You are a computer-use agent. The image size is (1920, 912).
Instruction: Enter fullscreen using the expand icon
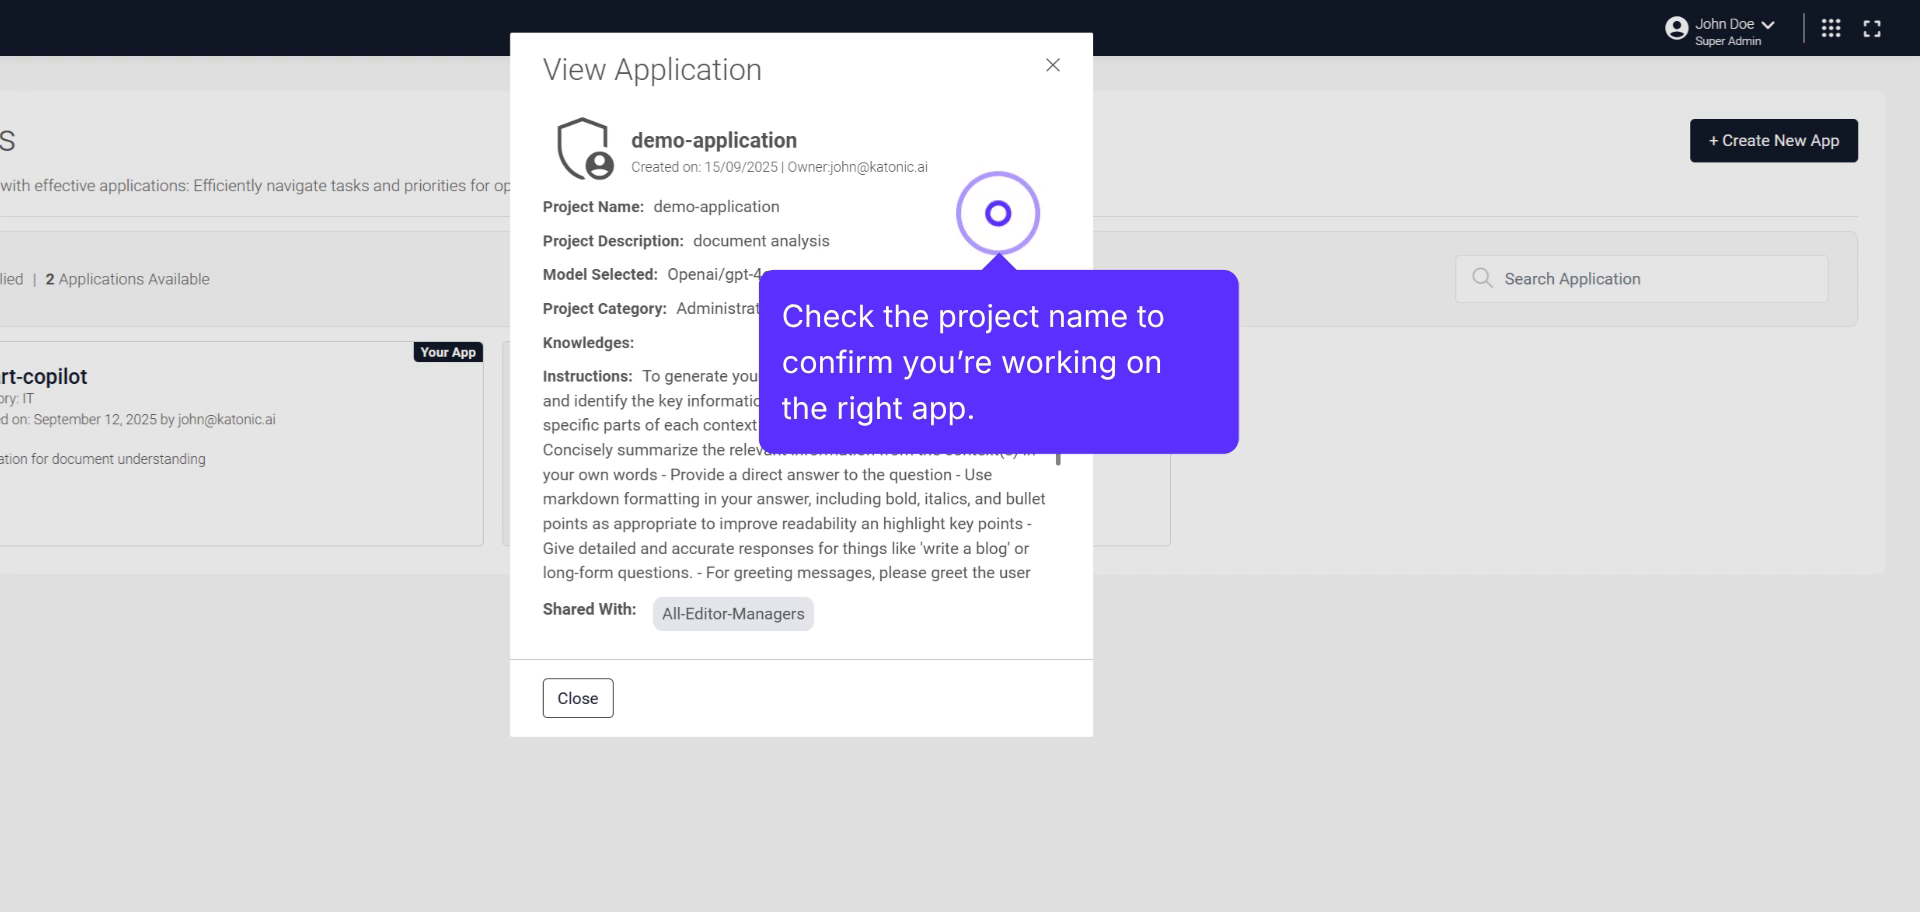click(1872, 28)
